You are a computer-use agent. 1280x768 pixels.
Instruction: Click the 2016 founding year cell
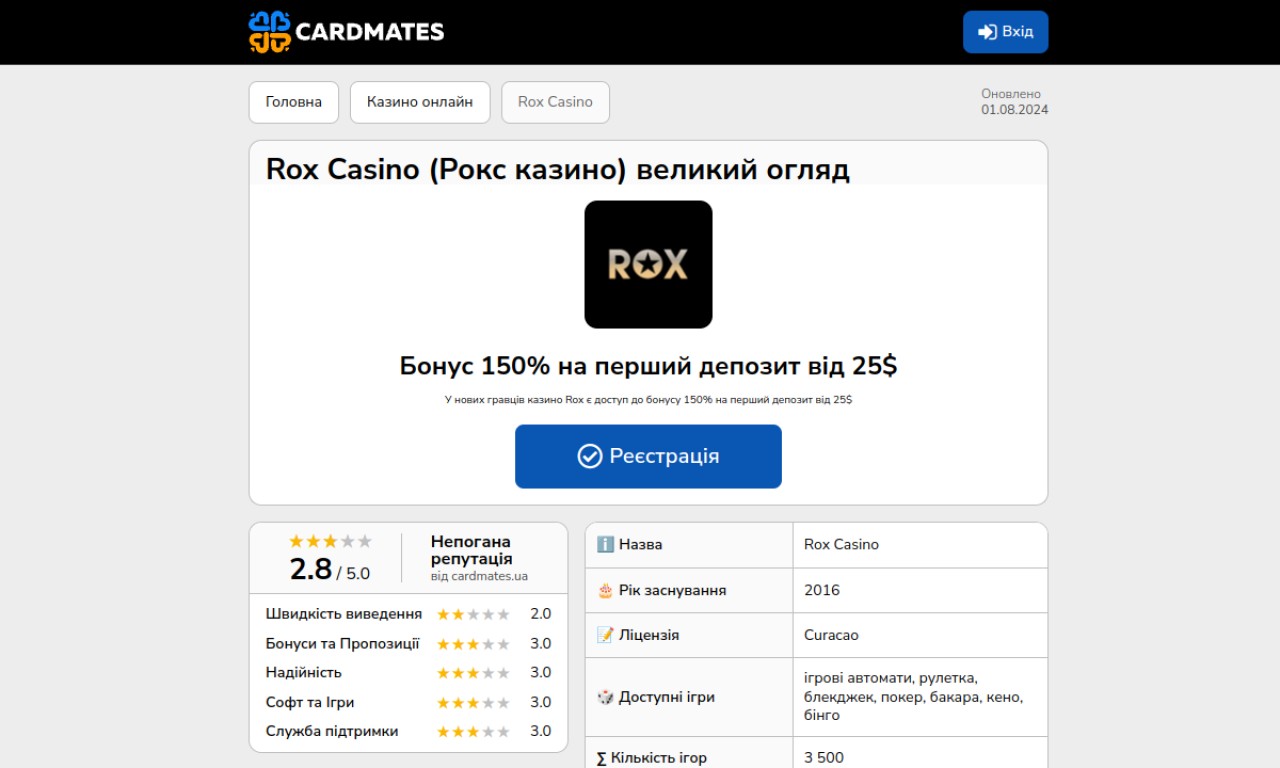[x=920, y=590]
